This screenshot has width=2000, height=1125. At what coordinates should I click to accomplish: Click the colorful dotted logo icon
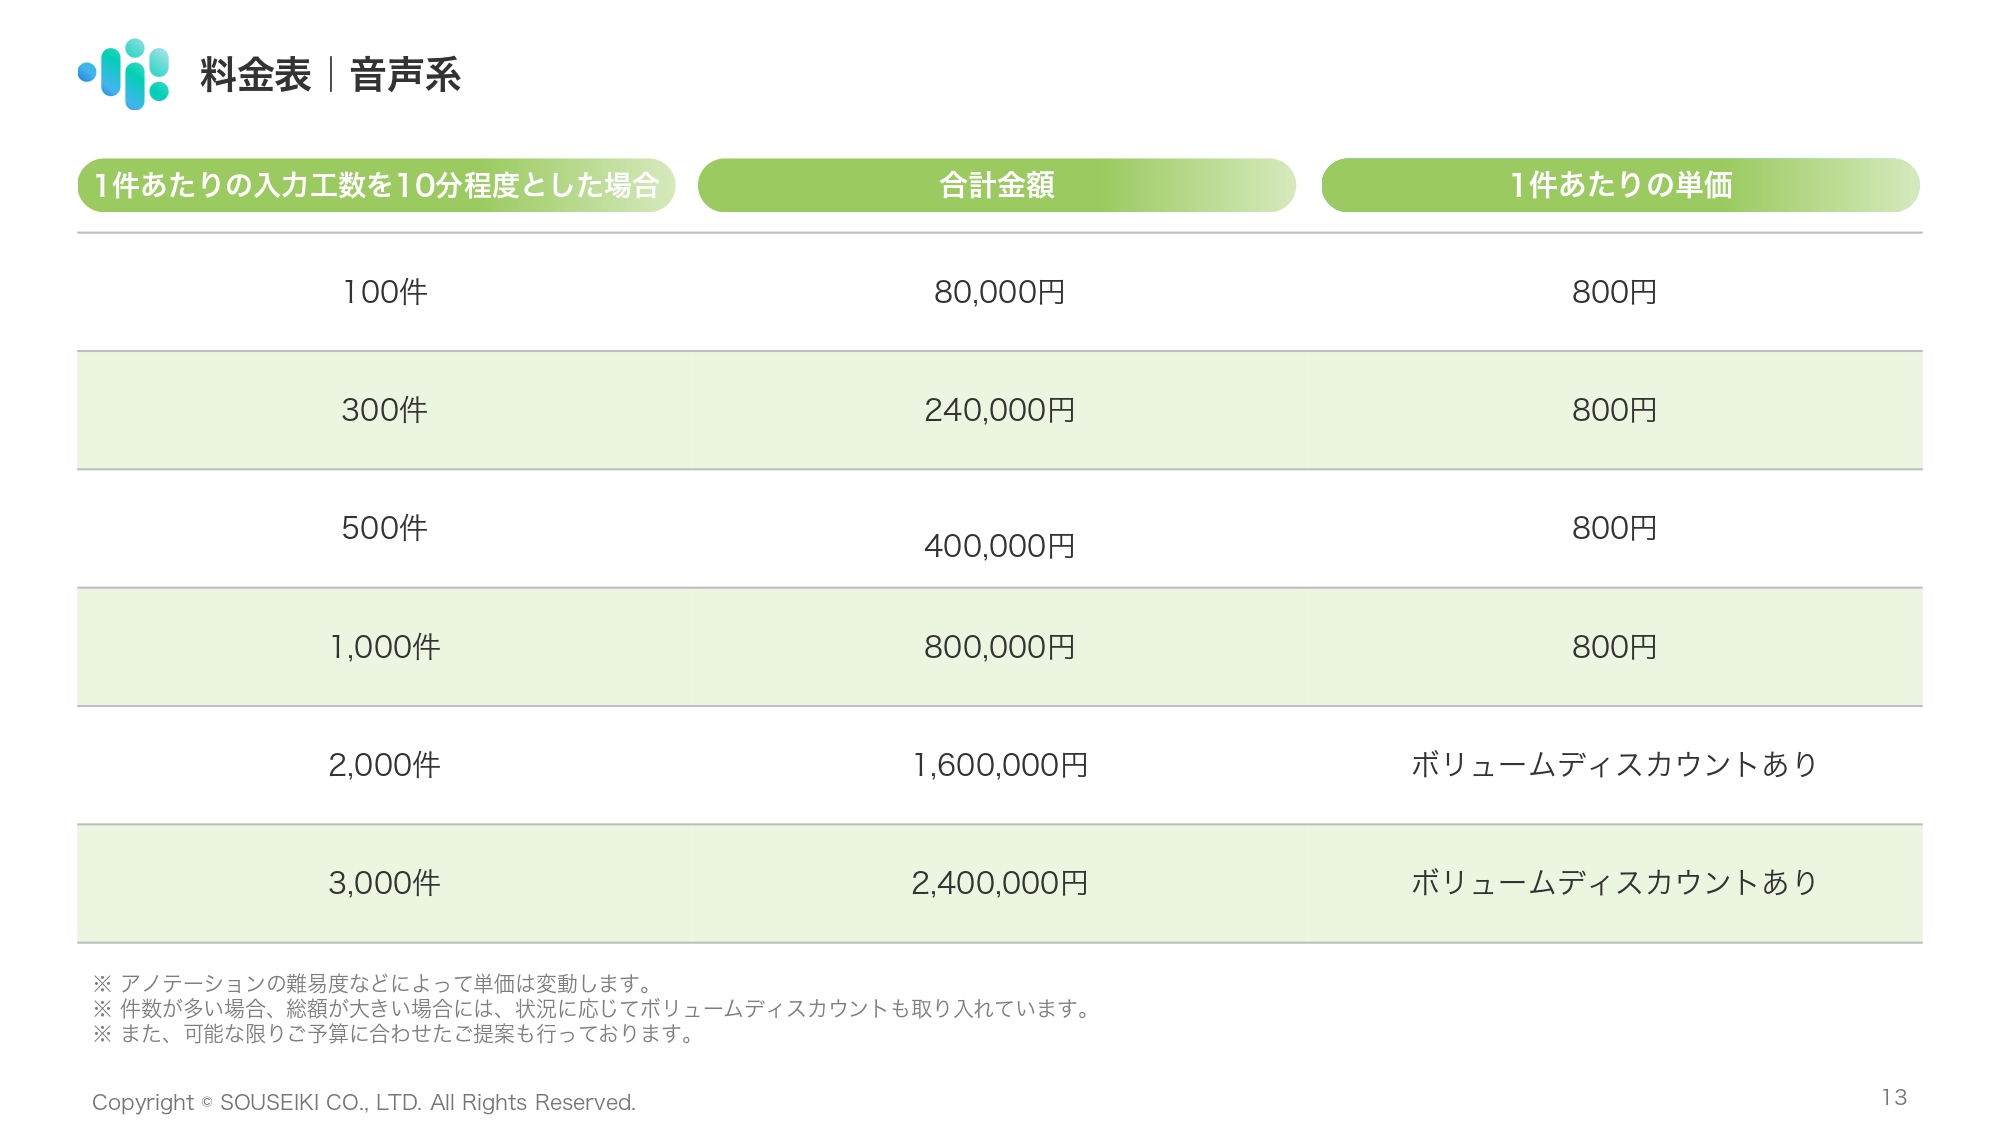(124, 74)
